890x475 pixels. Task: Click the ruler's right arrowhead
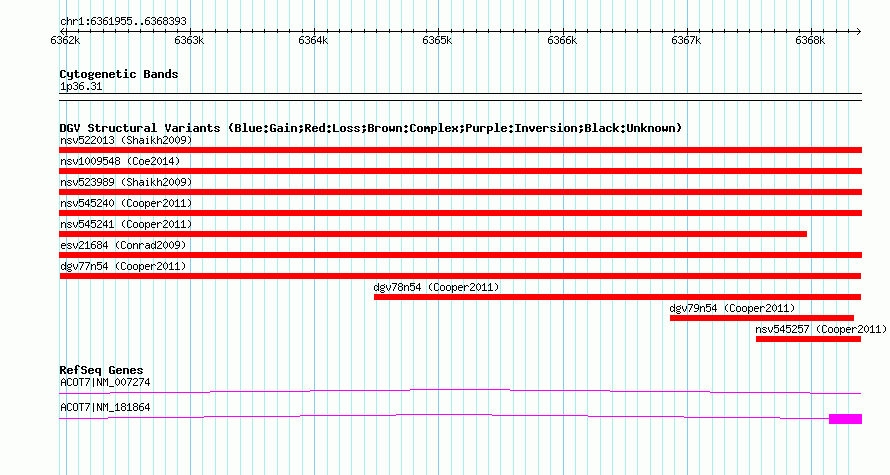tap(859, 32)
